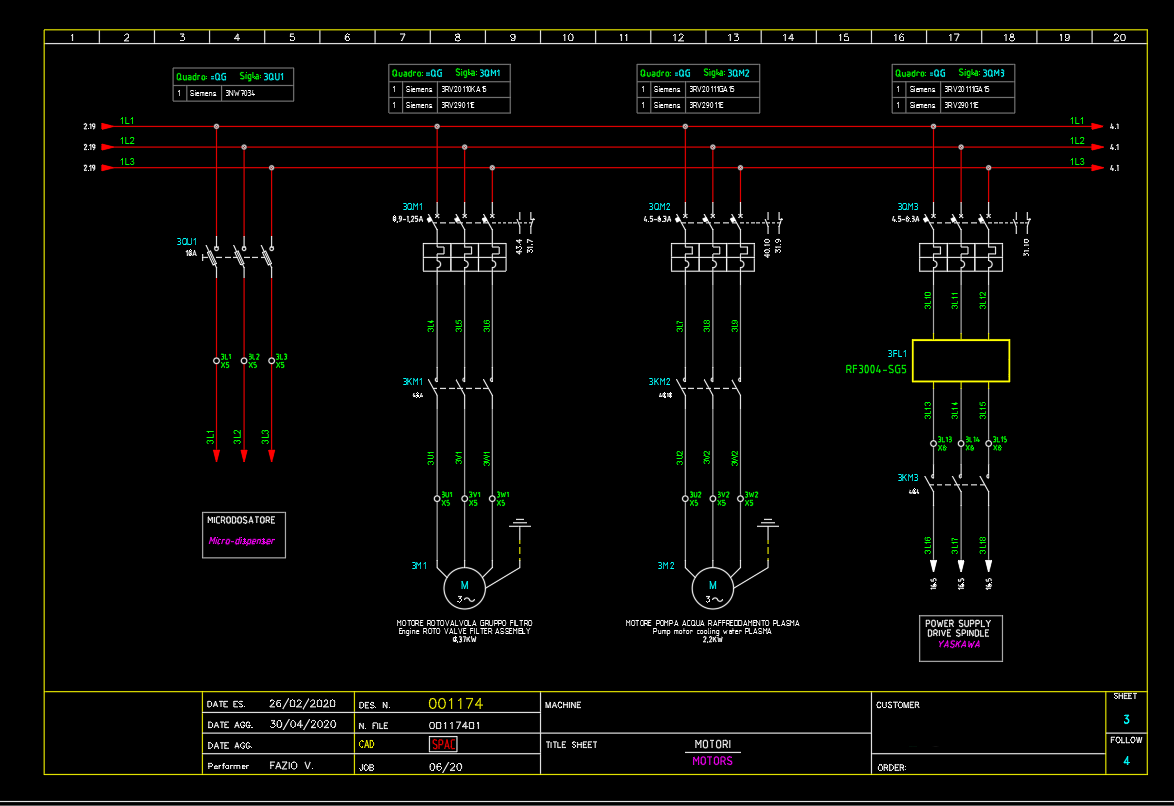Select the ground symbol beside motor 3M1
This screenshot has width=1174, height=806.
pos(520,524)
